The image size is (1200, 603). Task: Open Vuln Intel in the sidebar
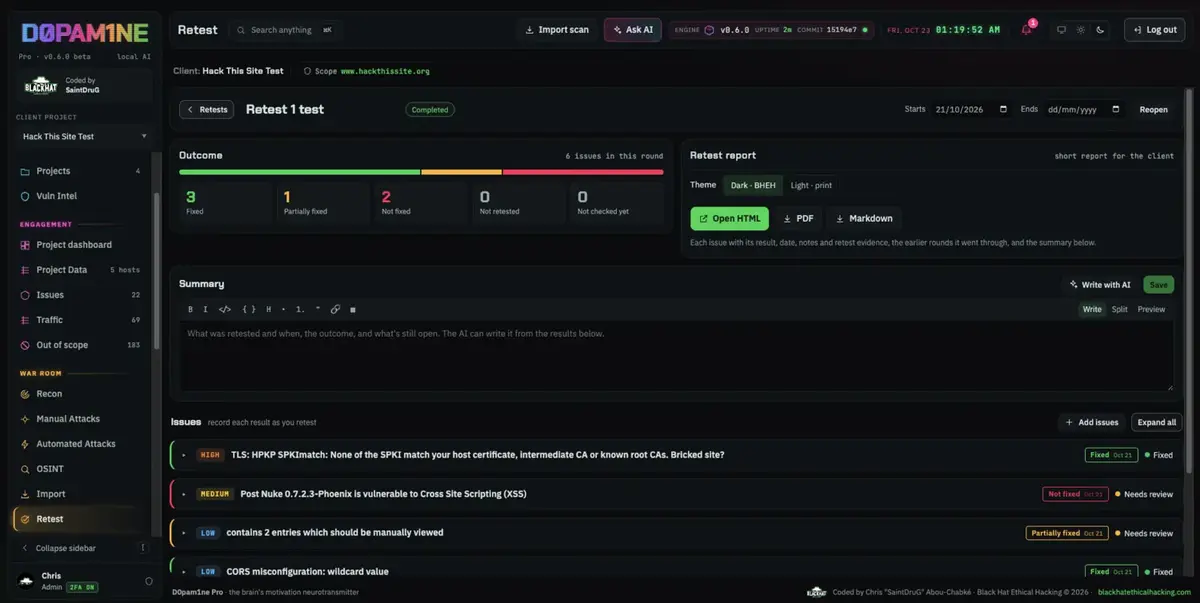pos(80,196)
